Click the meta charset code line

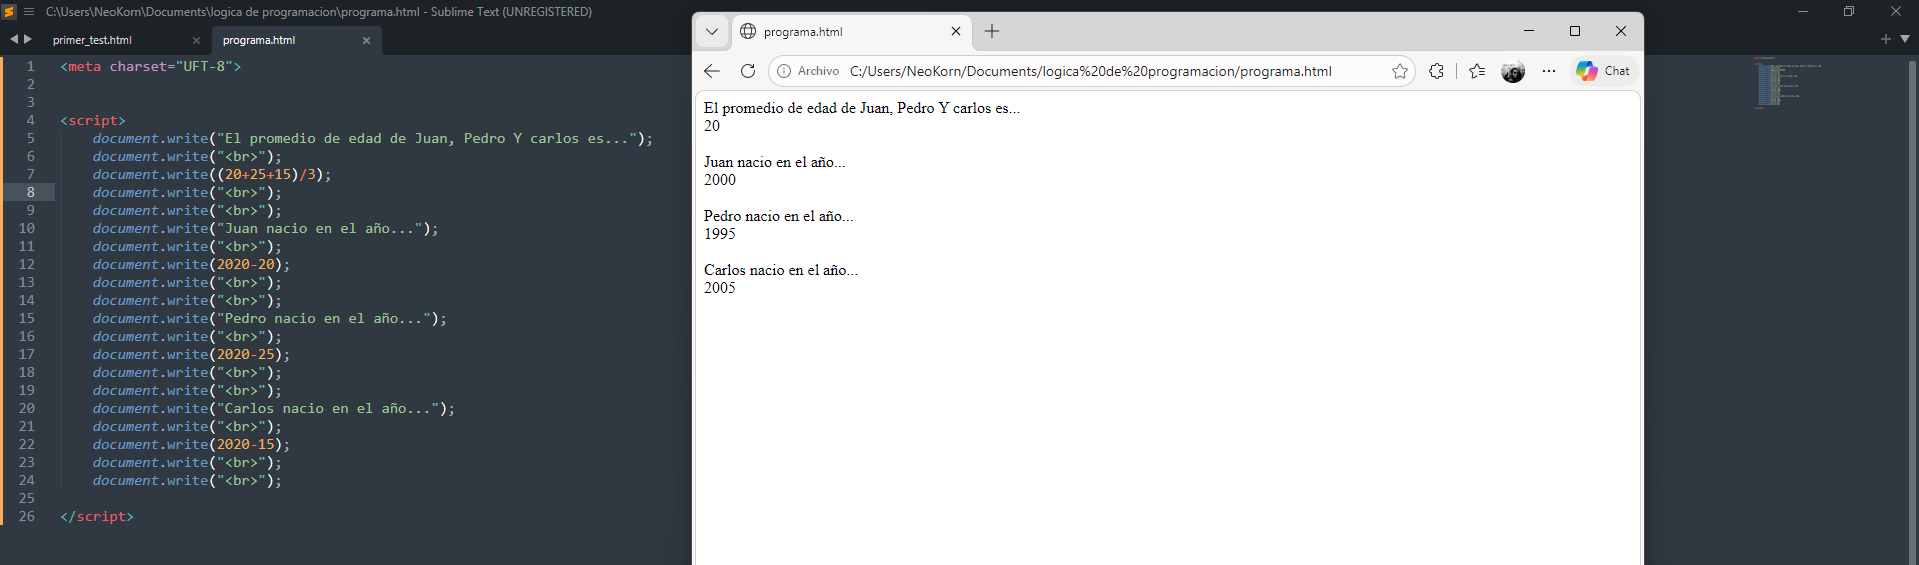151,66
